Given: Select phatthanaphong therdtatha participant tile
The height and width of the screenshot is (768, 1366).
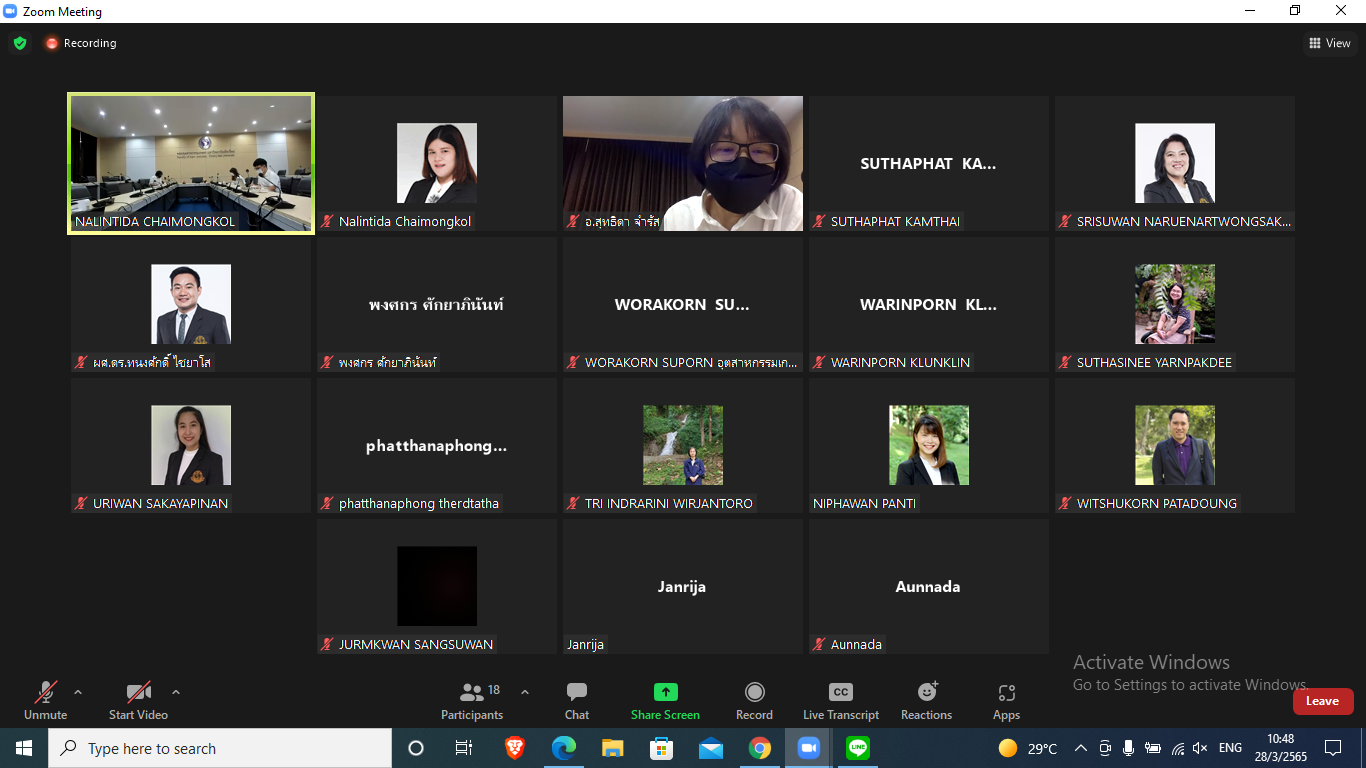Looking at the screenshot, I should (437, 445).
